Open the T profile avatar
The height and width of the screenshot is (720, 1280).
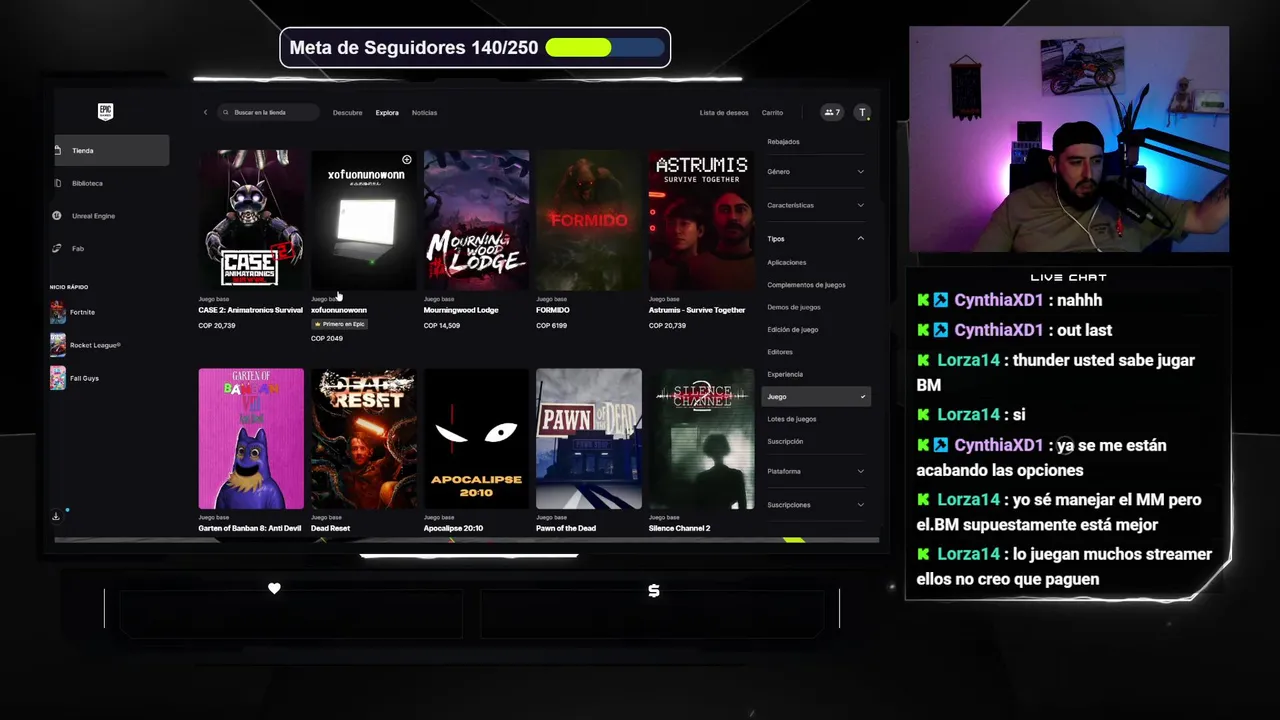coord(863,112)
